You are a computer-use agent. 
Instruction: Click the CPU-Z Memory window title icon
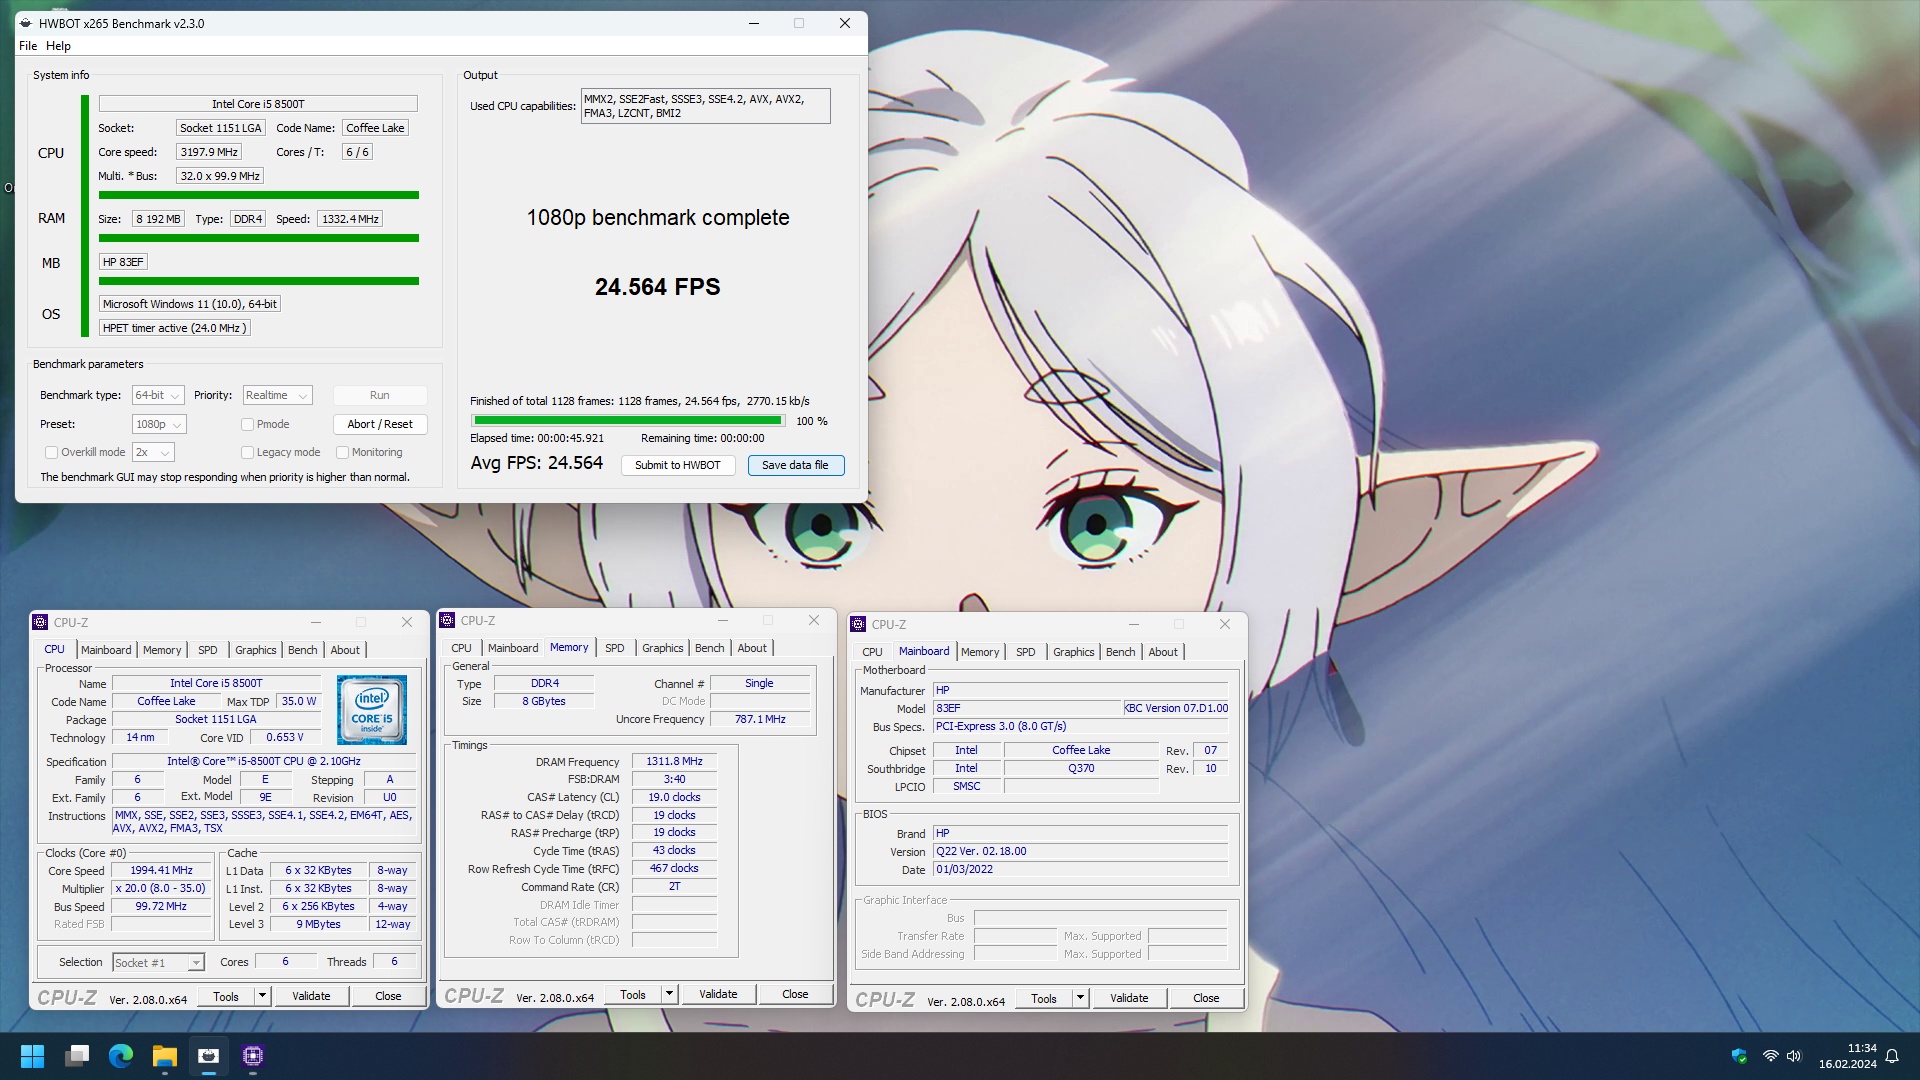pyautogui.click(x=447, y=620)
